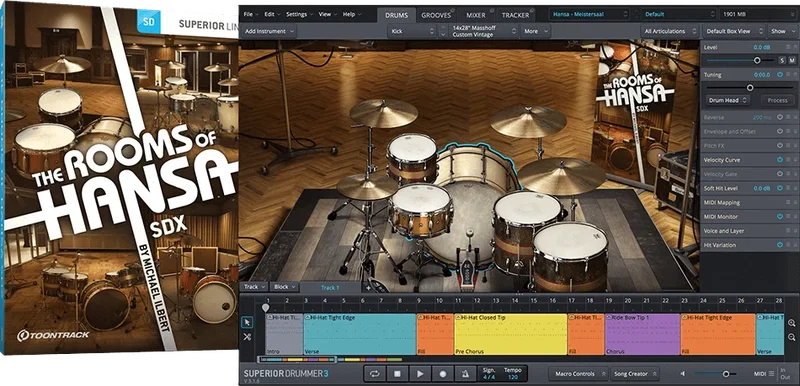Select the scissors cut tool
This screenshot has height=386, width=800.
pos(247,337)
